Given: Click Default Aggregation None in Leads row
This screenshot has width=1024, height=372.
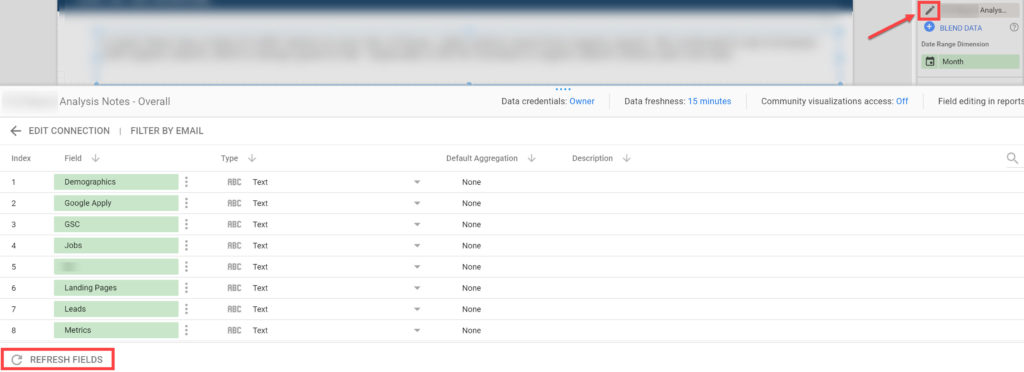Looking at the screenshot, I should point(471,309).
